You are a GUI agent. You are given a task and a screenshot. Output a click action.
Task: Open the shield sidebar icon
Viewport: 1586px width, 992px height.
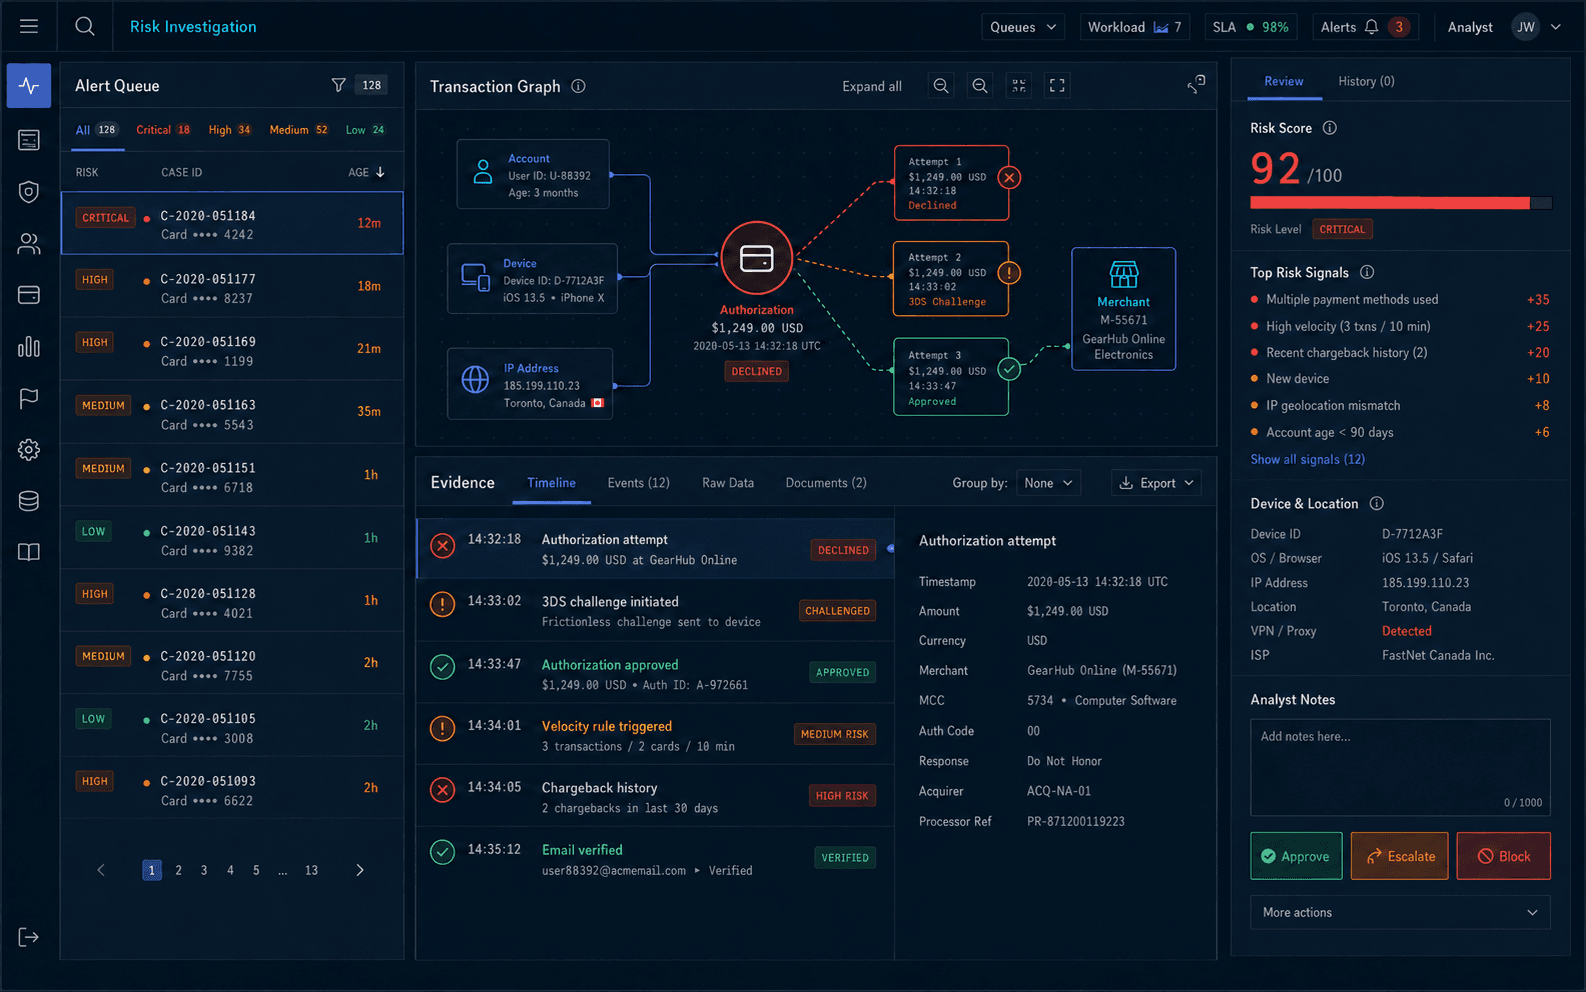click(x=29, y=191)
